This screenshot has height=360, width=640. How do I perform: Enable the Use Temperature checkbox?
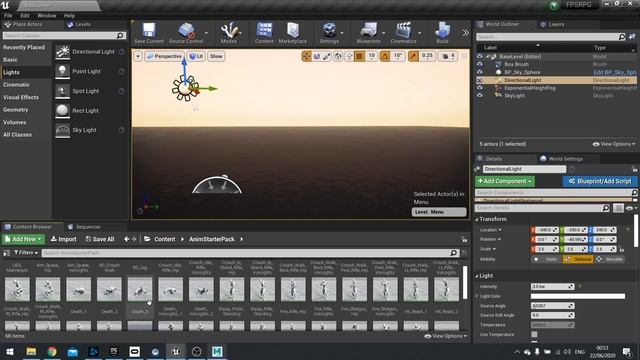click(534, 334)
